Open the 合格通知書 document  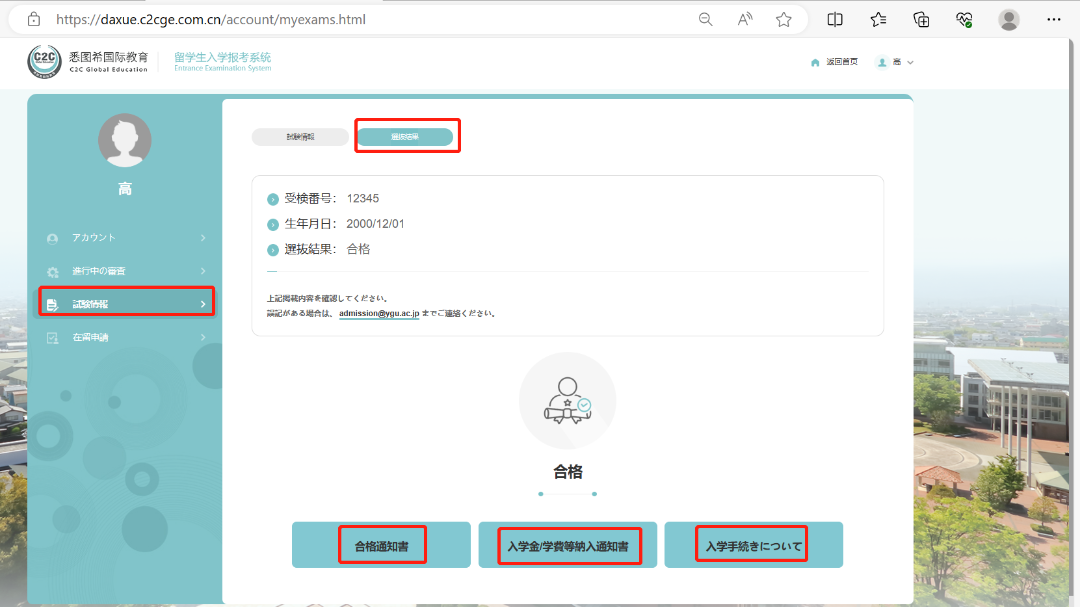[381, 545]
